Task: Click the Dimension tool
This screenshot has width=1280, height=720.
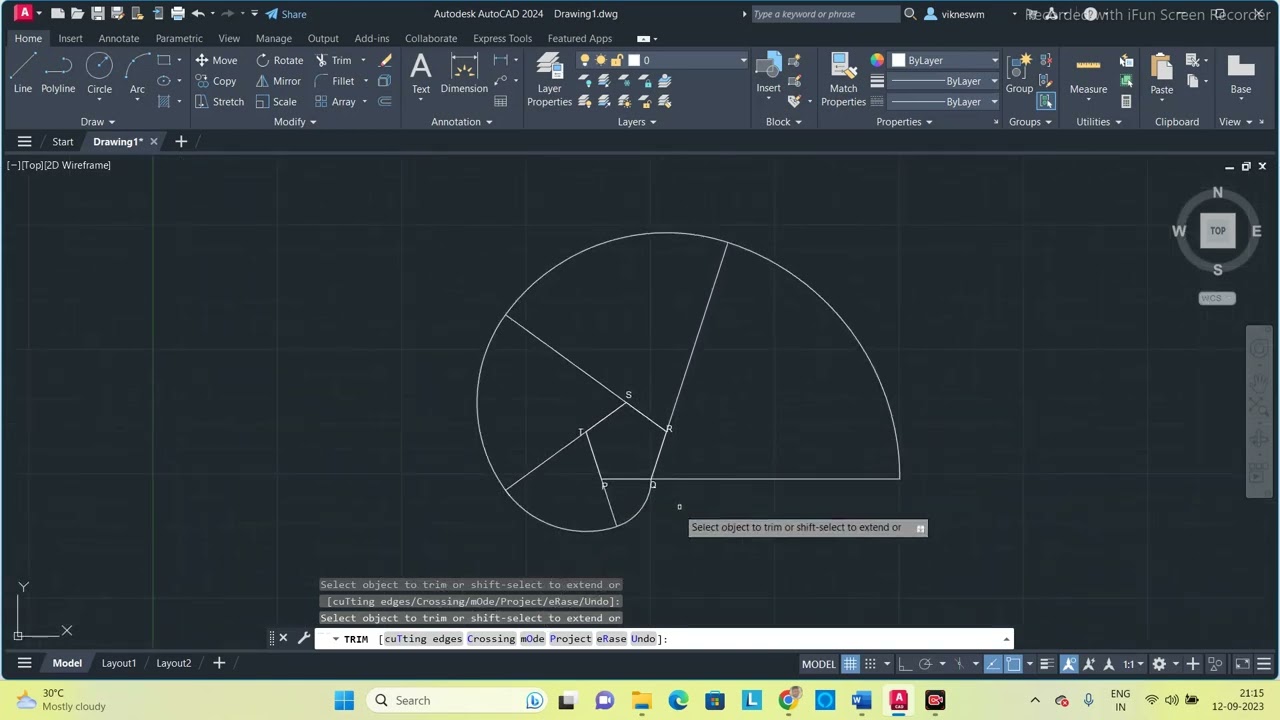Action: [x=464, y=73]
